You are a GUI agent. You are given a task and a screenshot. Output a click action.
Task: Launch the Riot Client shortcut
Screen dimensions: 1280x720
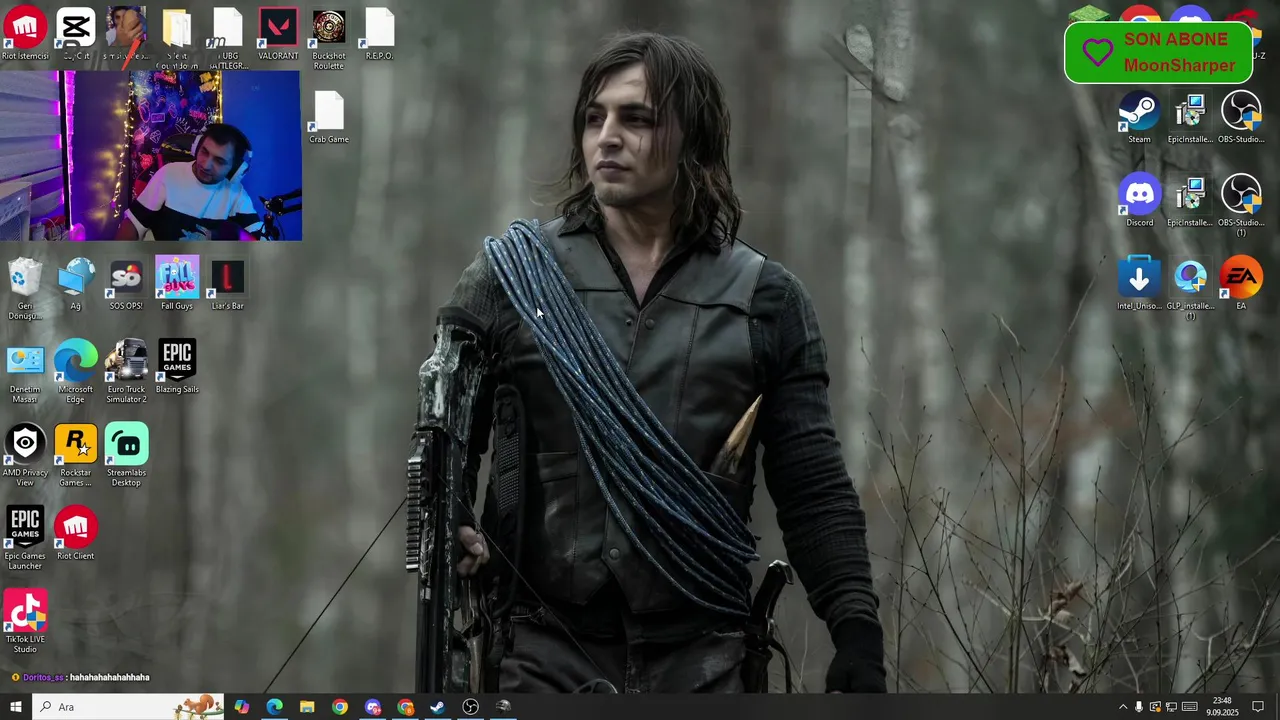(x=76, y=534)
